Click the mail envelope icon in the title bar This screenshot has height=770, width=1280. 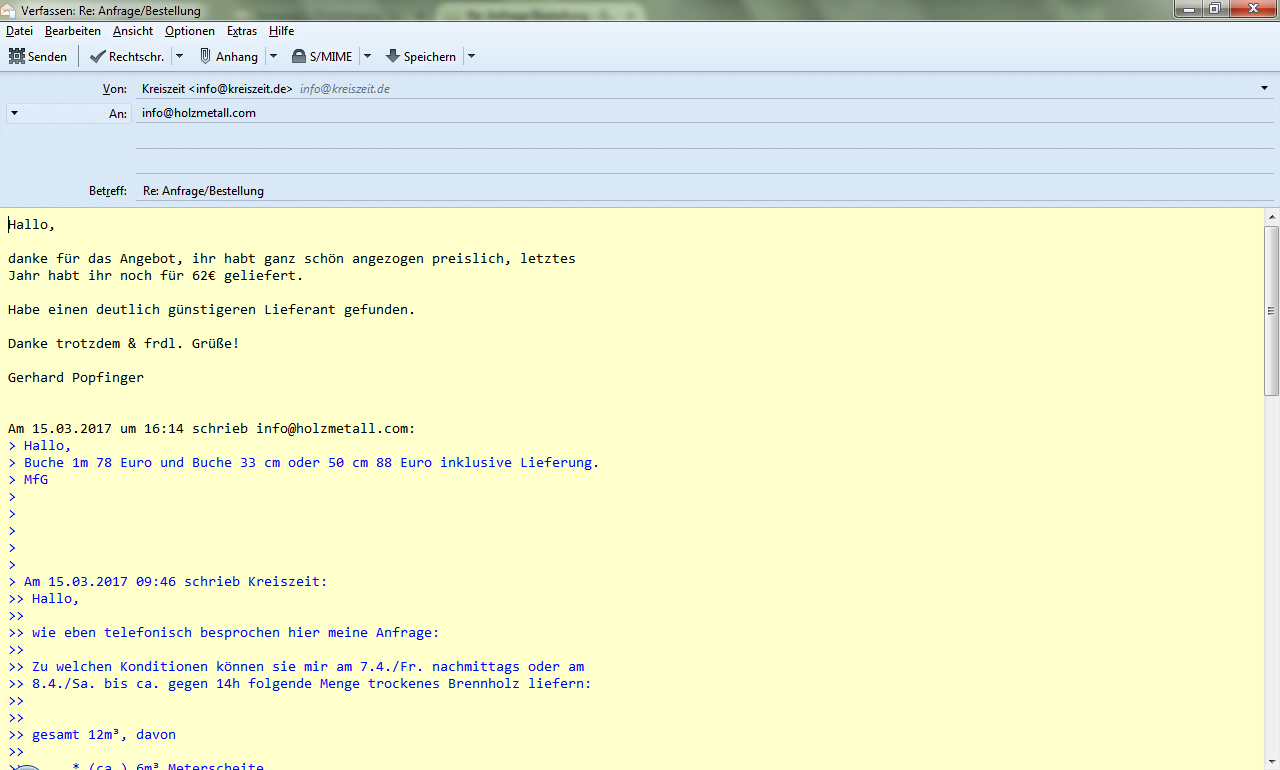tap(9, 10)
